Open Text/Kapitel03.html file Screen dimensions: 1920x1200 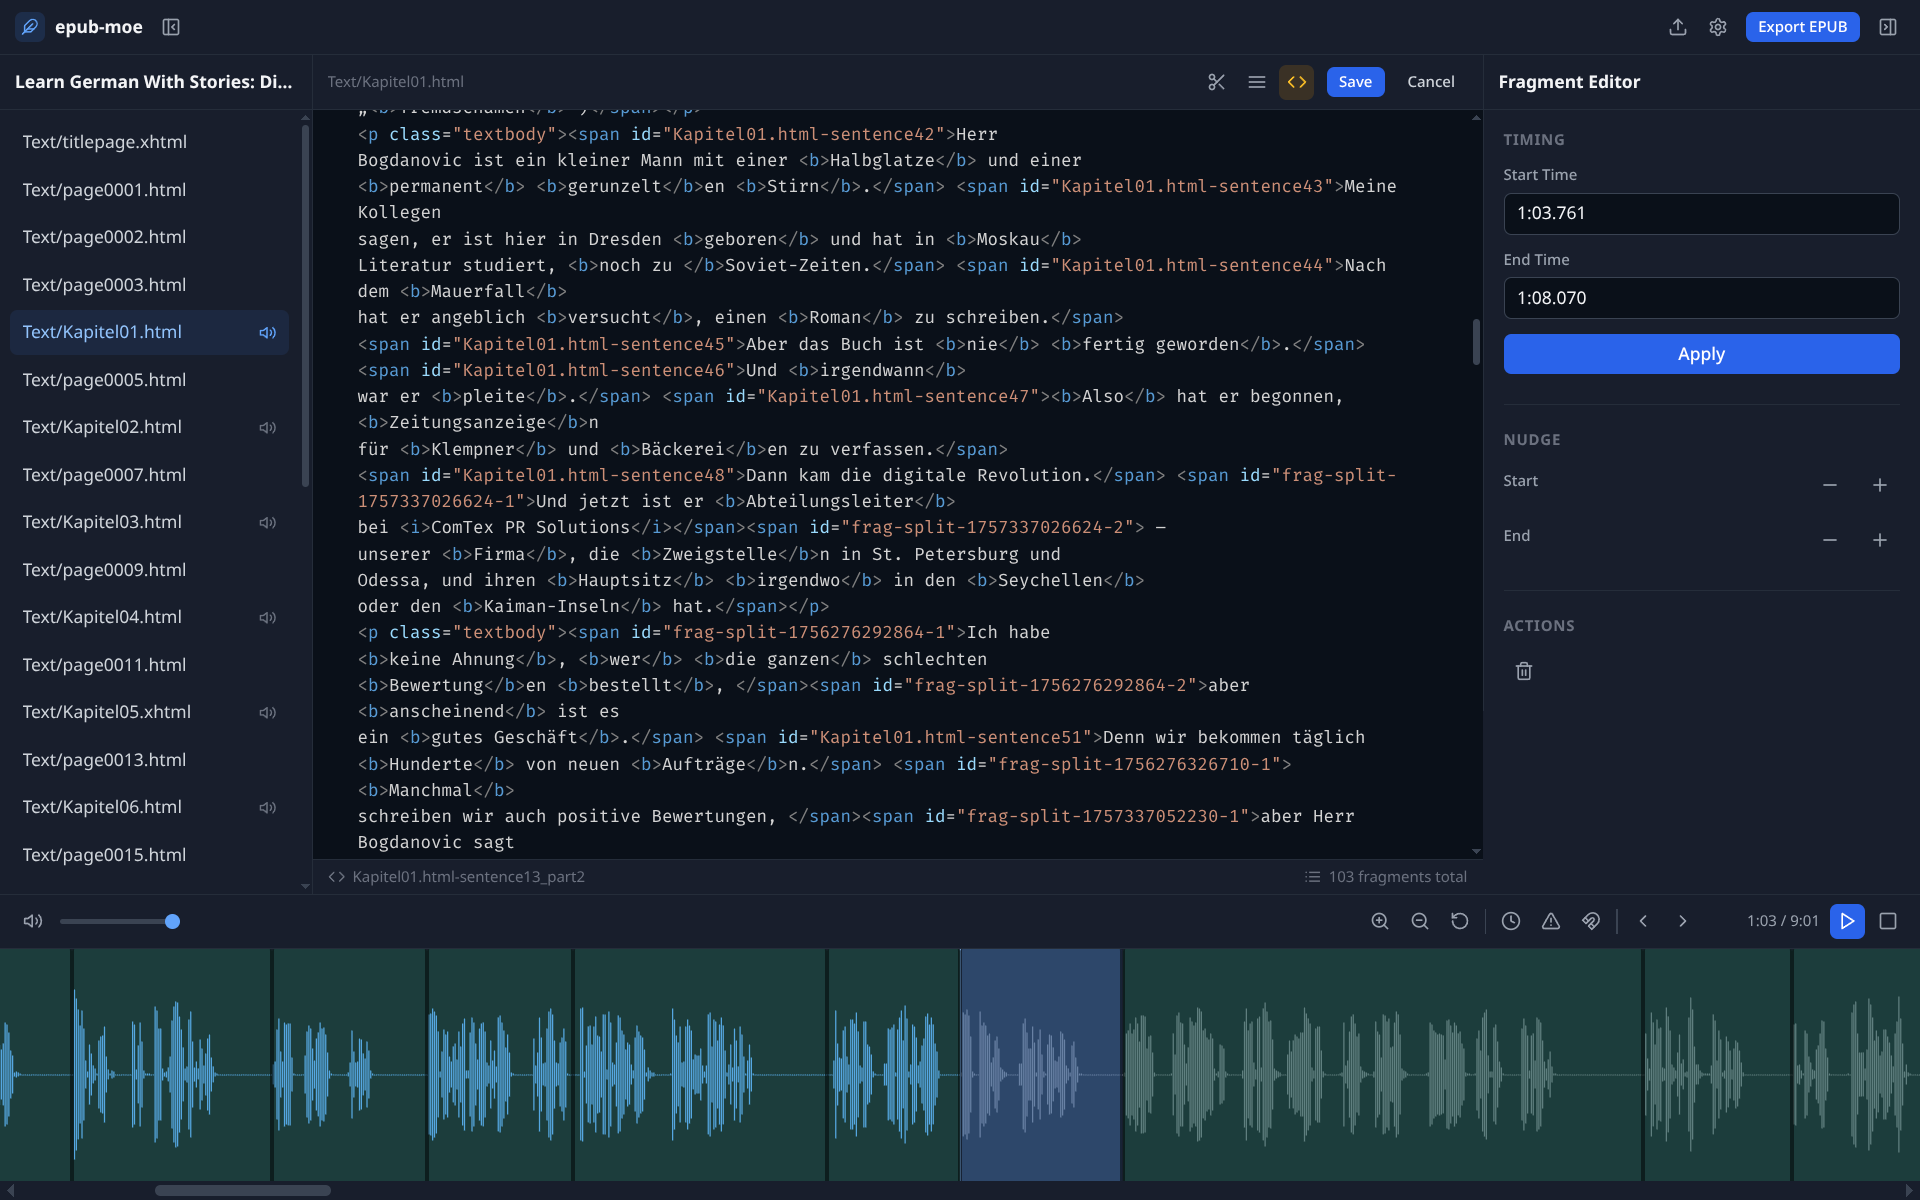149,522
